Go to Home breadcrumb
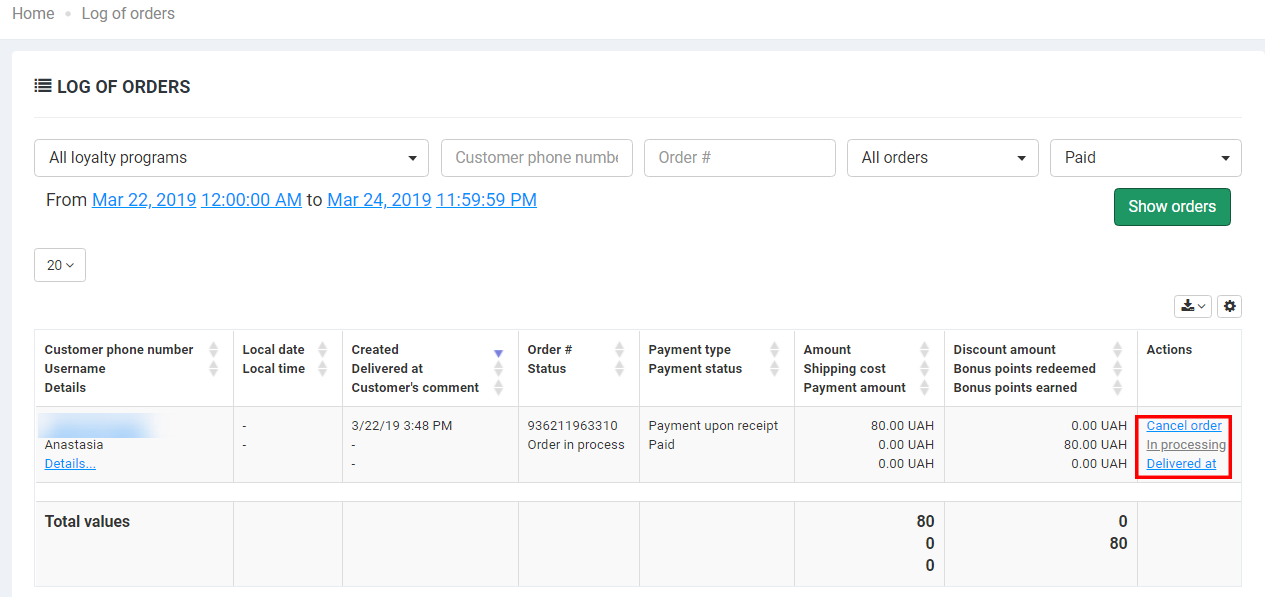 pyautogui.click(x=33, y=14)
